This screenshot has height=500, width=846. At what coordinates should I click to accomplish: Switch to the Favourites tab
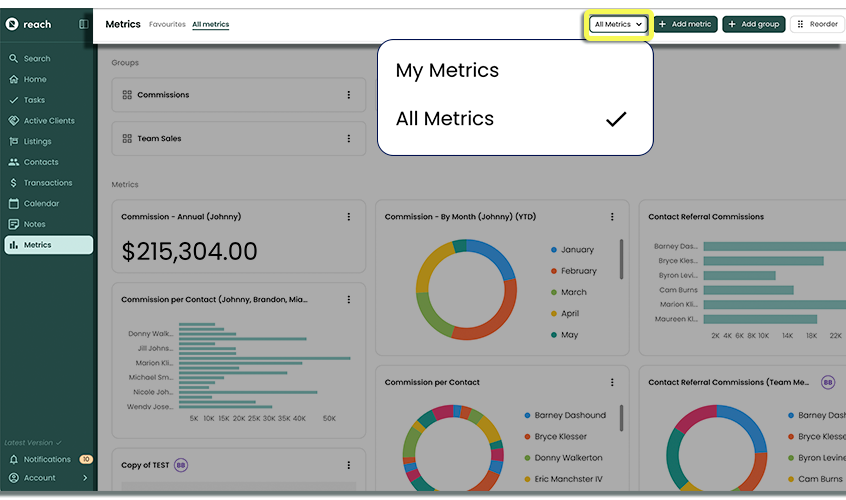[x=167, y=24]
